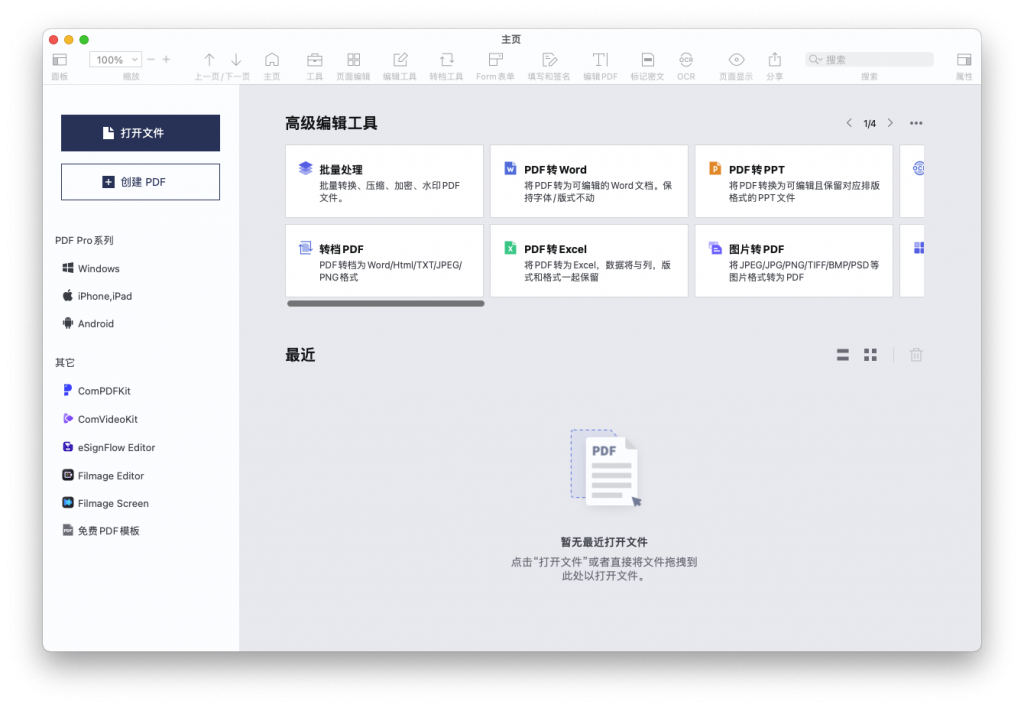The width and height of the screenshot is (1024, 708).
Task: Open the Filmage Editor link
Action: pos(110,475)
